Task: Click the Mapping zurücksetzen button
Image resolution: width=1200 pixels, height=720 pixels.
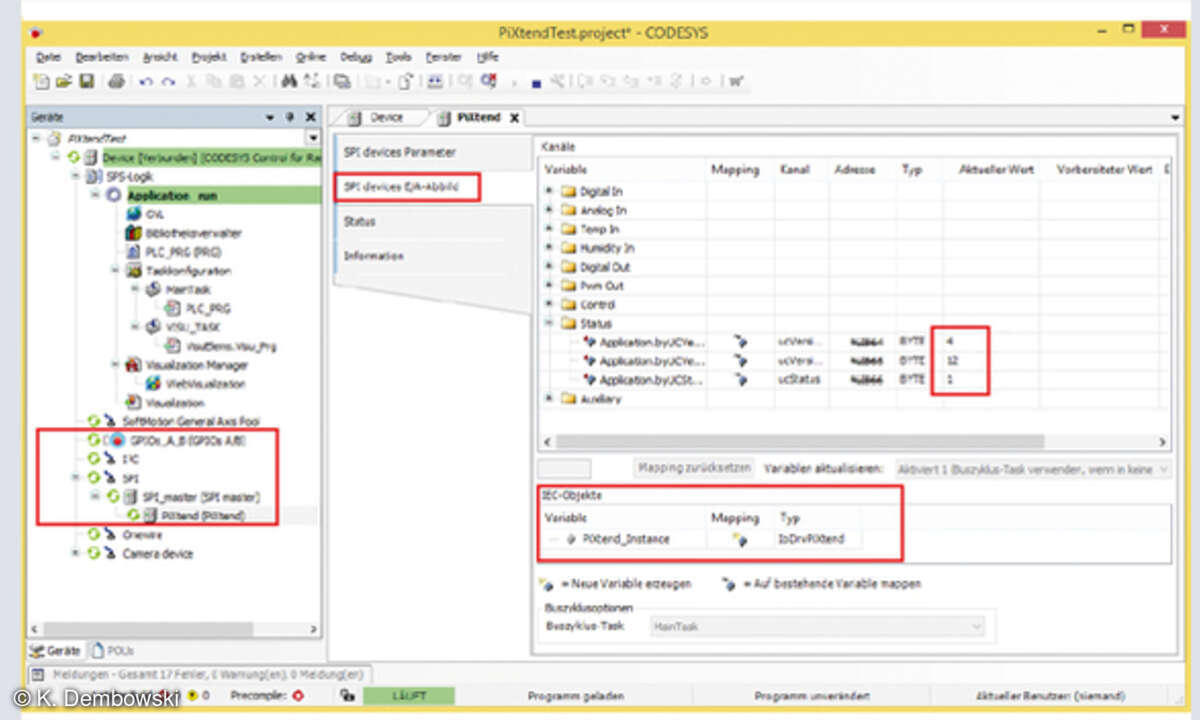Action: click(693, 469)
